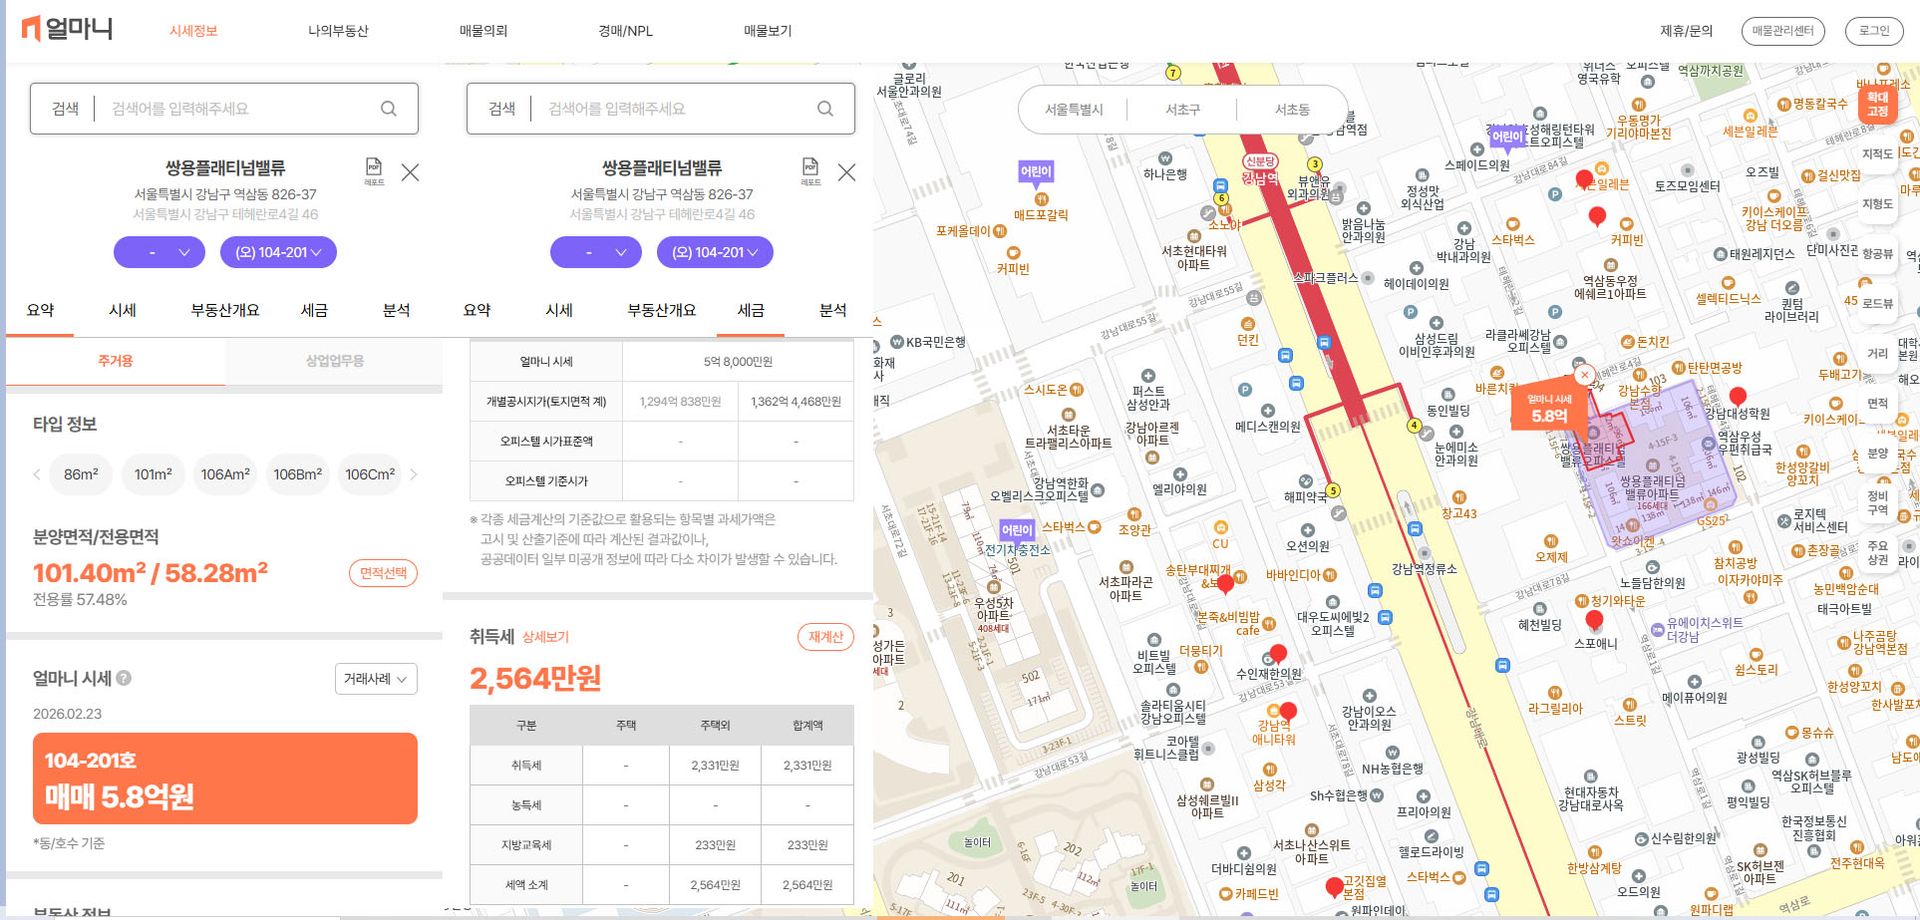Viewport: 1920px width, 920px height.
Task: Dismiss the 5.8억 price popup on the map
Action: coord(1584,375)
